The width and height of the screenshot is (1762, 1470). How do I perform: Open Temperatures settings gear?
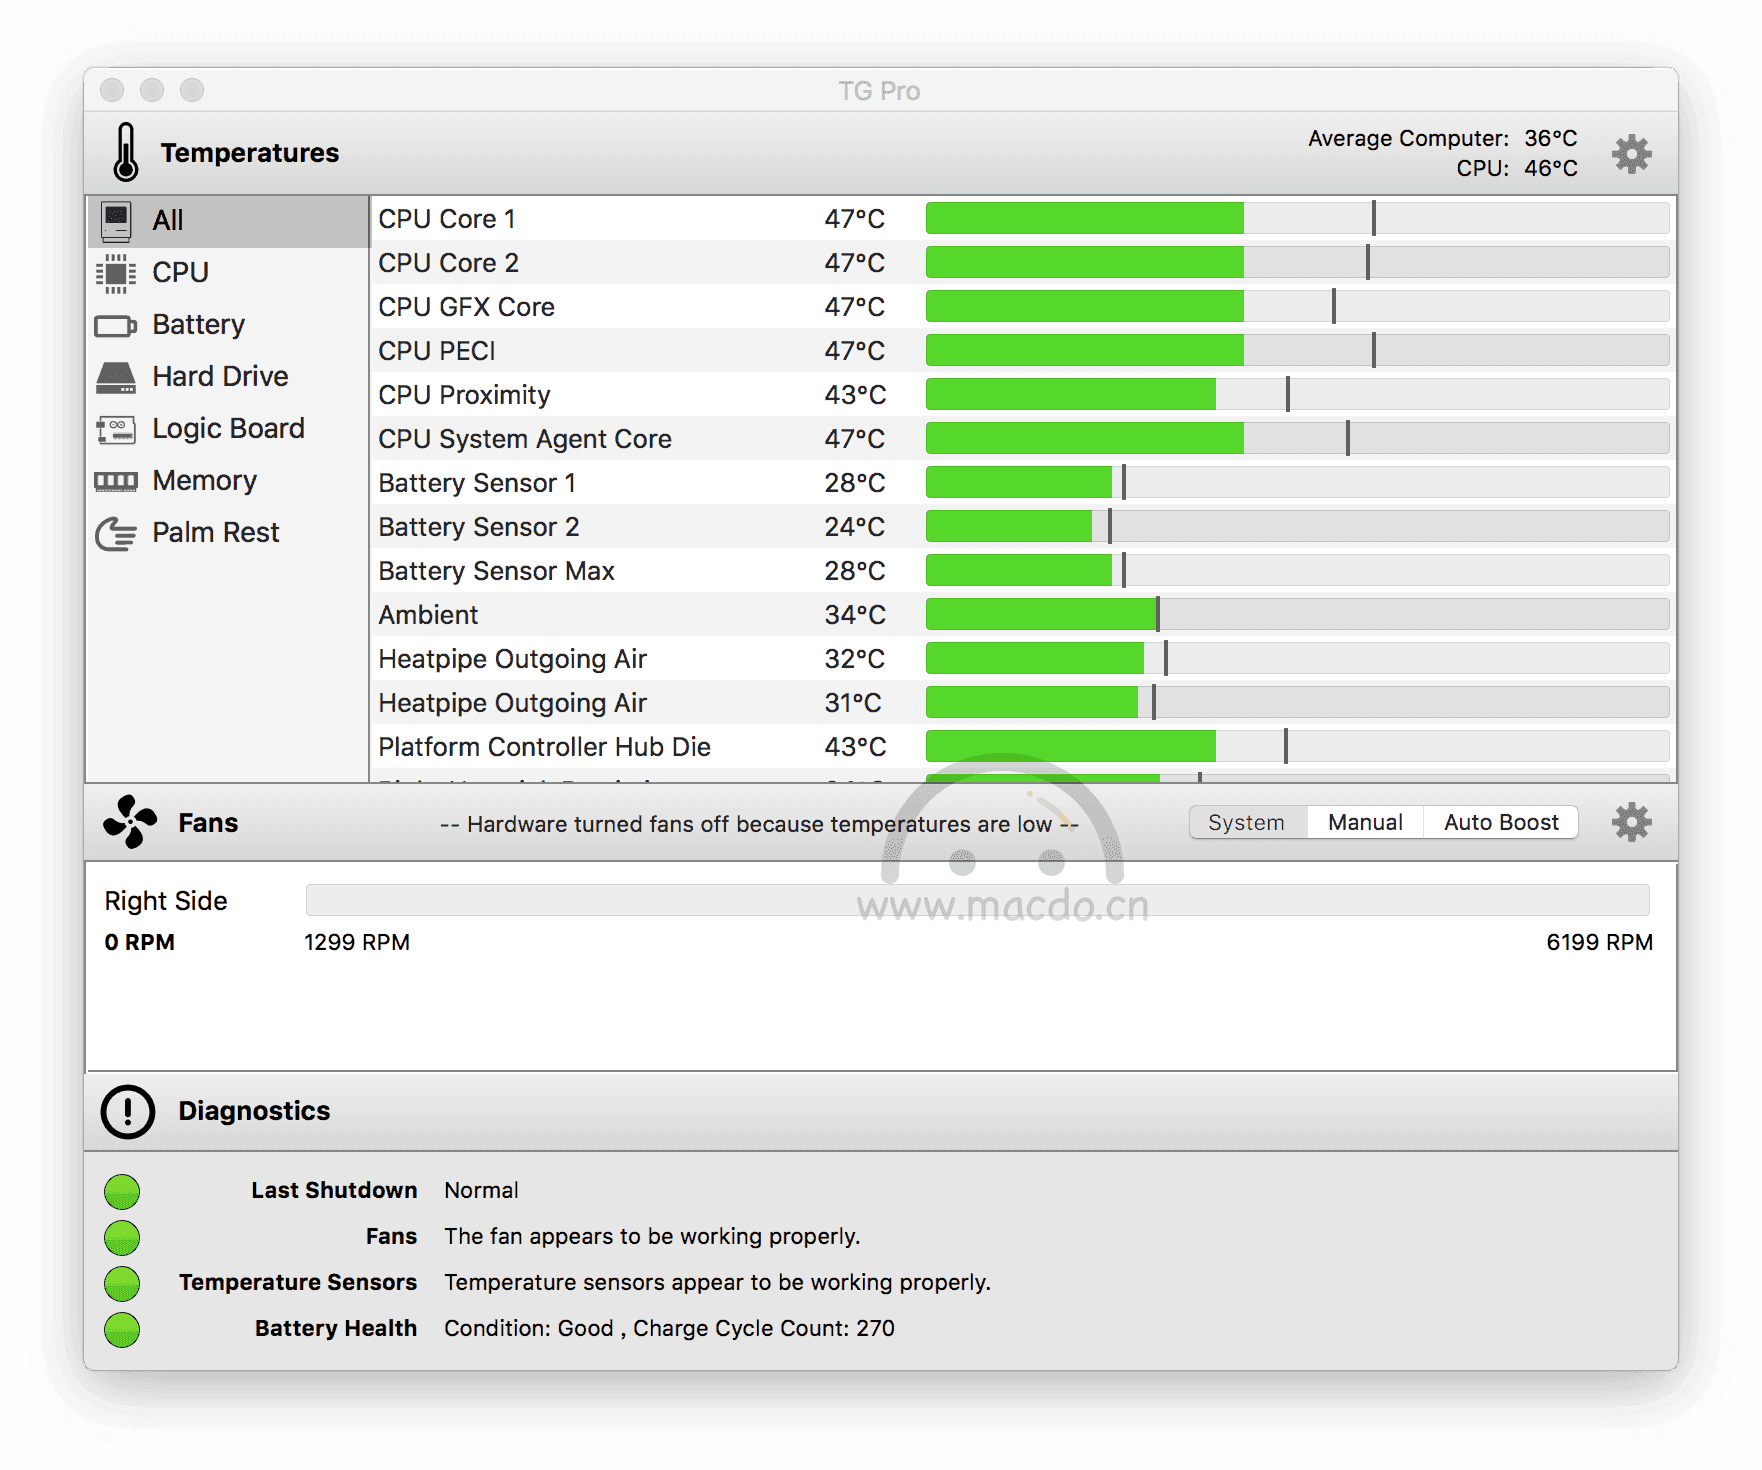tap(1631, 154)
